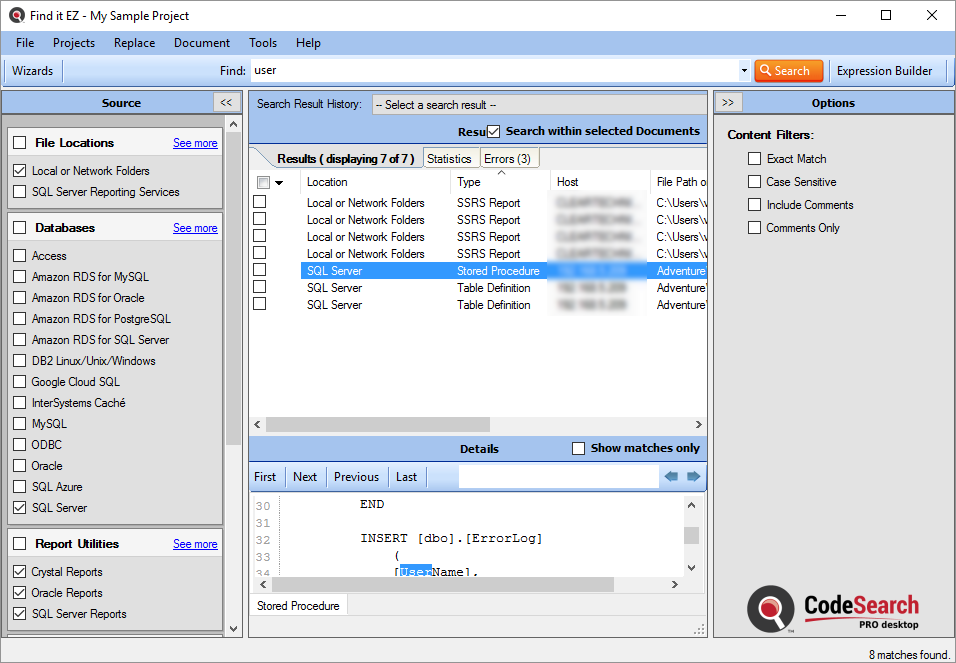956x663 pixels.
Task: Uncheck Oracle Reports checkbox
Action: pyautogui.click(x=20, y=593)
